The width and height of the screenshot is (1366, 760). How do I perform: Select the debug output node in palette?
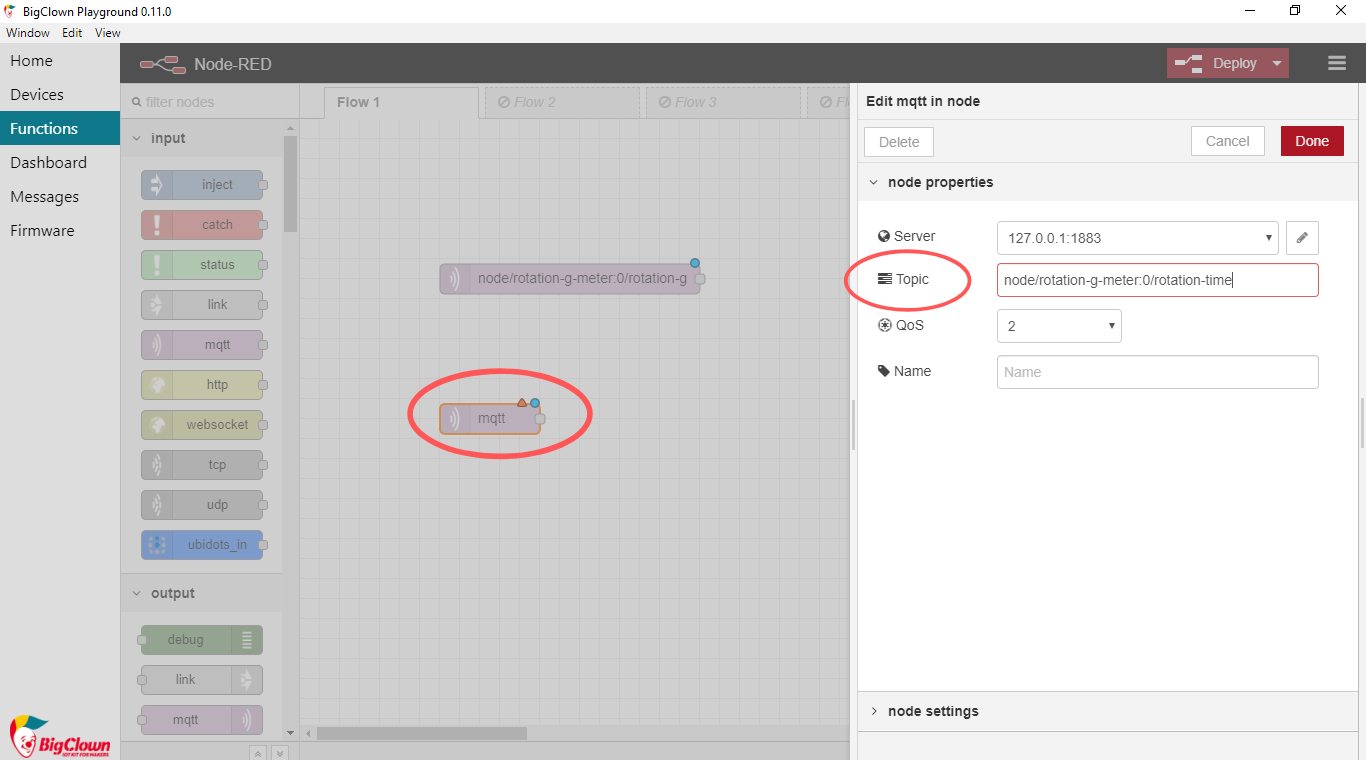tap(202, 640)
